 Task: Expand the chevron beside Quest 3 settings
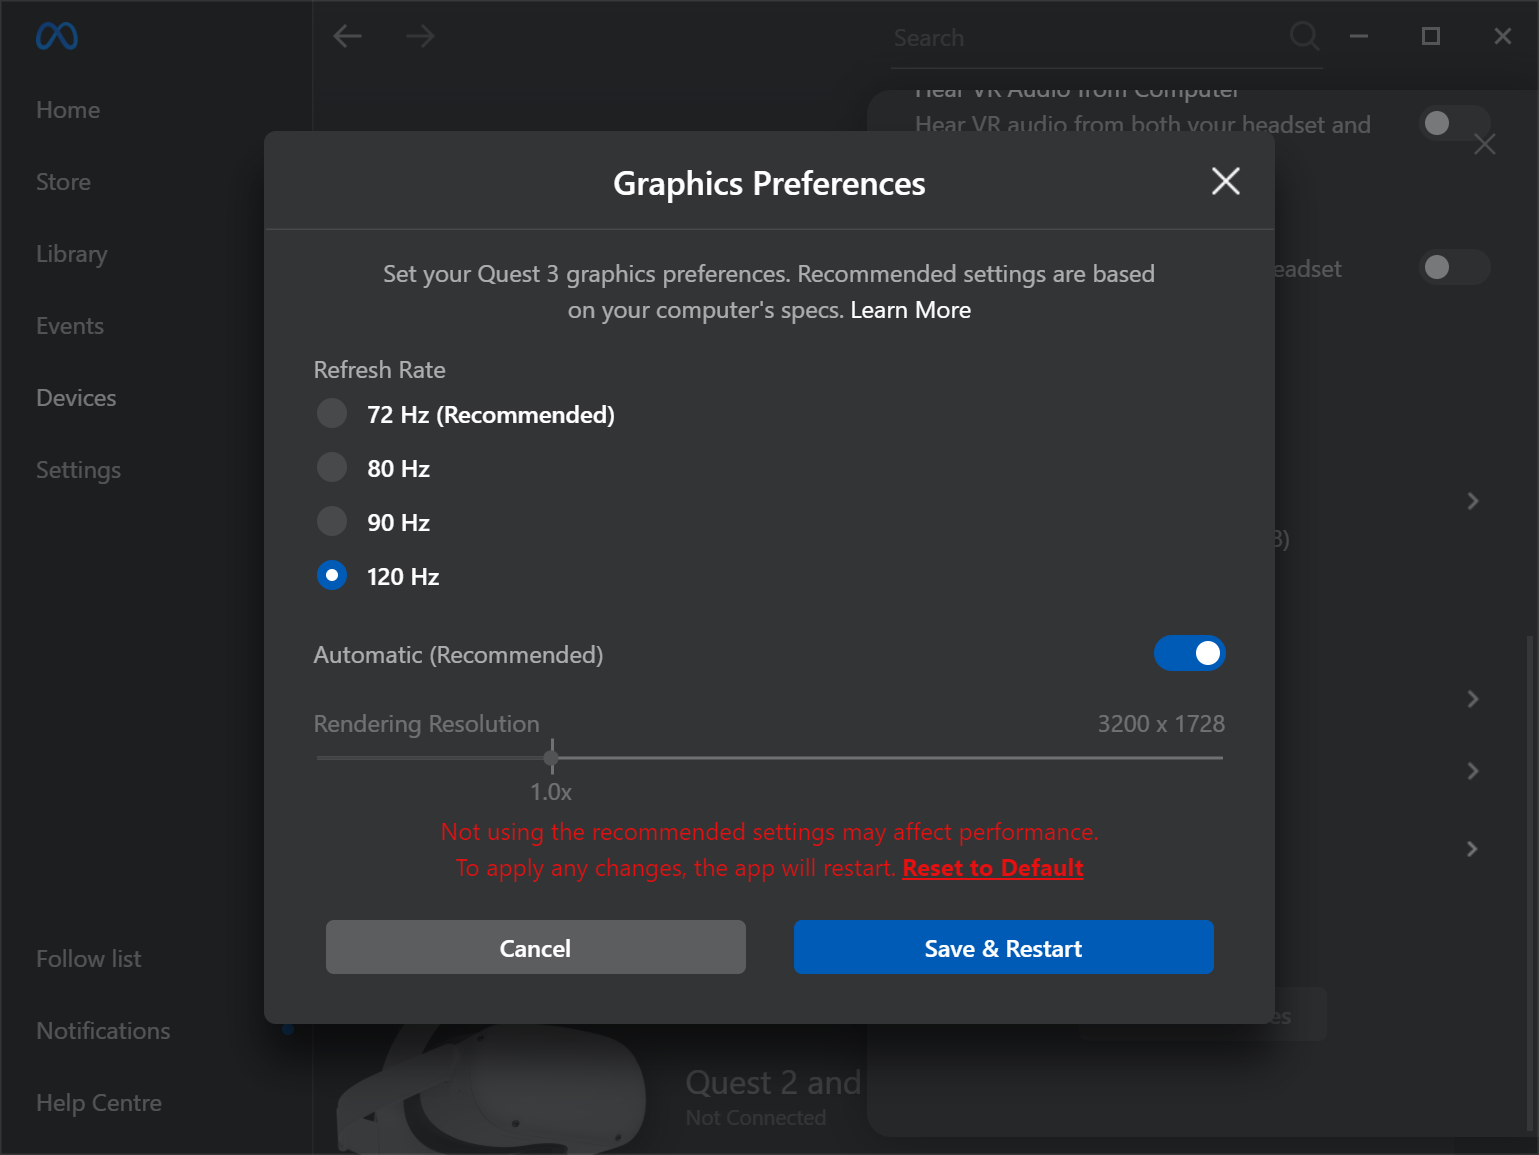click(1472, 501)
